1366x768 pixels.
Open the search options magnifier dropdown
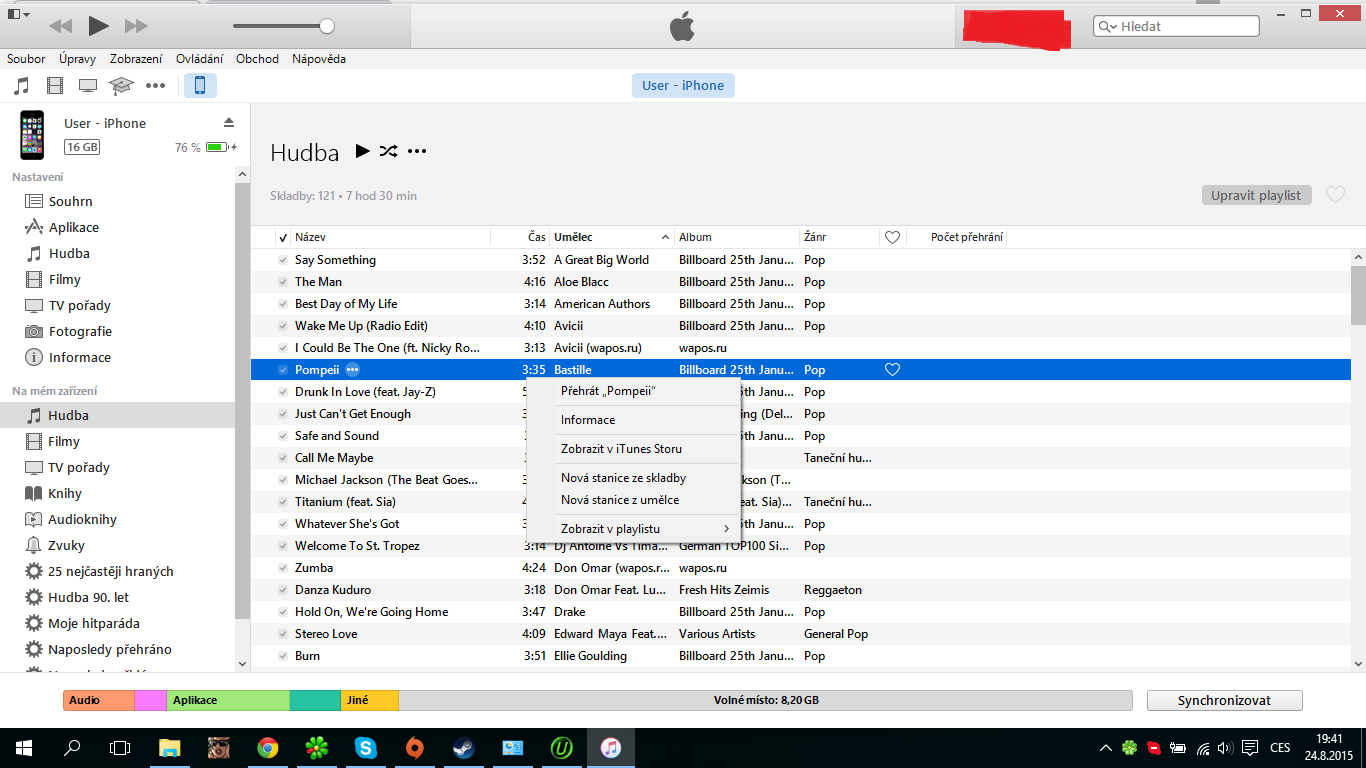coord(1108,27)
